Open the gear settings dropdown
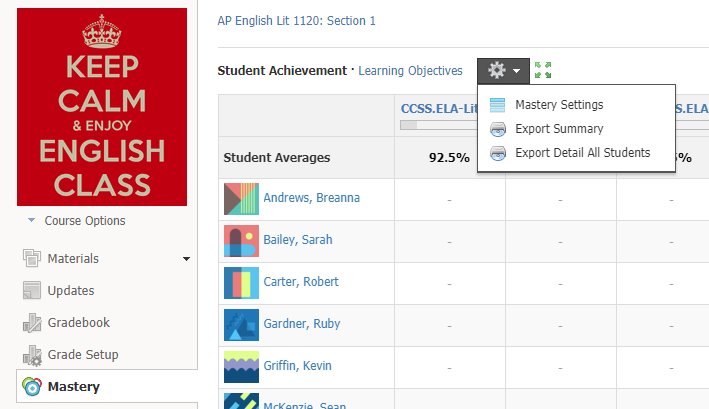 tap(503, 71)
